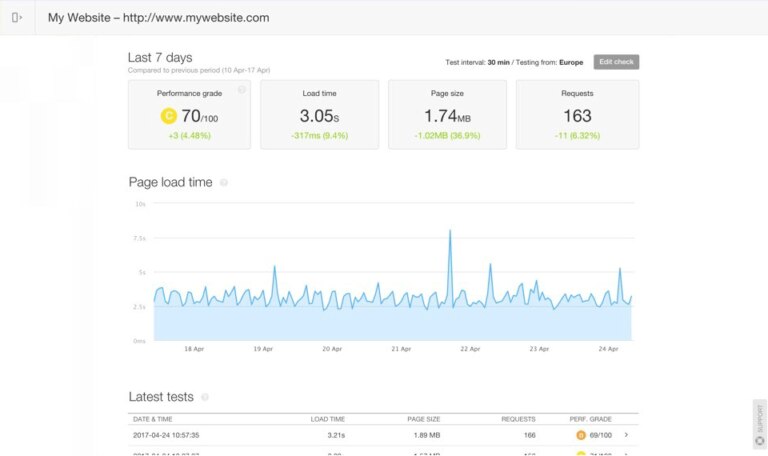Sort table by Requests column header
Screen dimensions: 768x456
(518, 419)
